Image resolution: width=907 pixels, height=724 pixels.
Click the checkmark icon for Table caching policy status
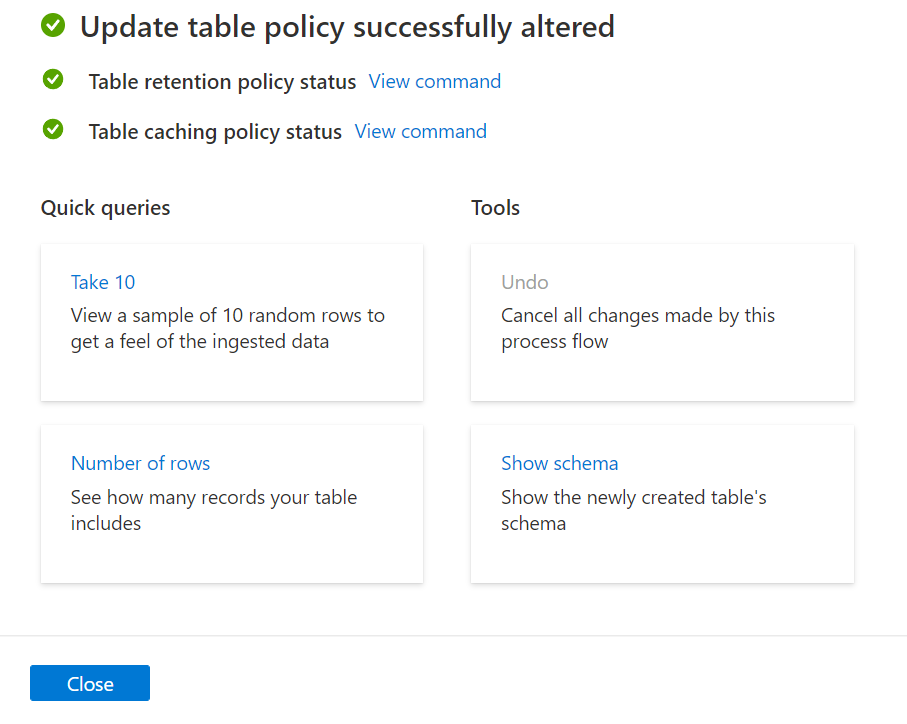pos(53,130)
